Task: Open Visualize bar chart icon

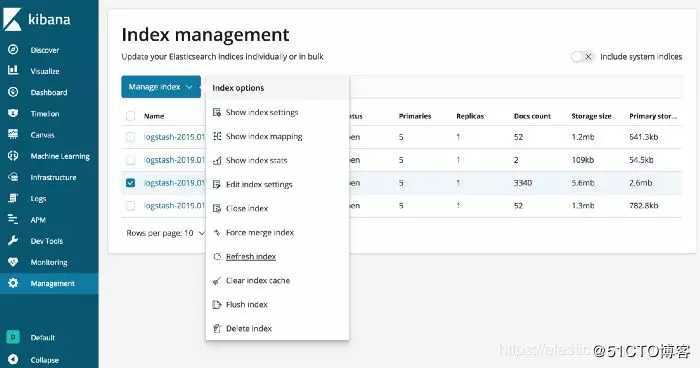Action: [13, 71]
